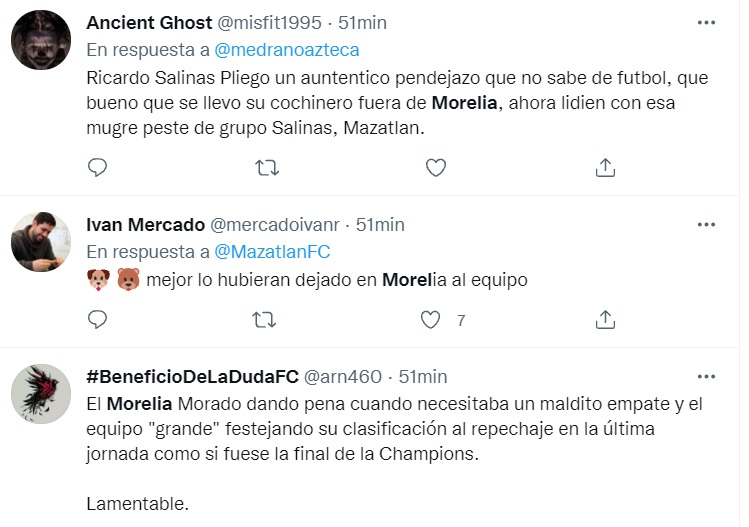Screen dimensions: 749x527
Task: View Ivan Mercado's profile picture
Action: coord(40,243)
